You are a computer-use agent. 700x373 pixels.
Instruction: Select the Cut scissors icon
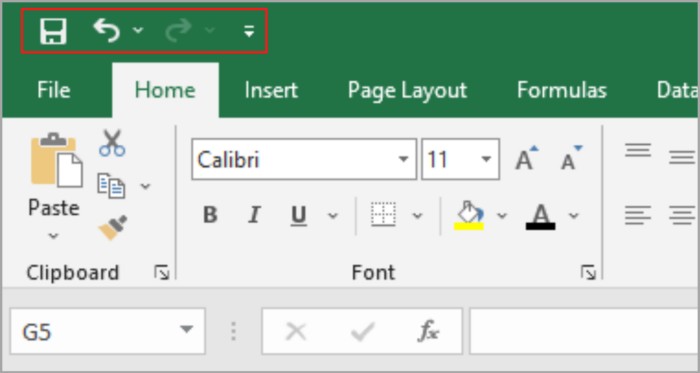point(112,143)
